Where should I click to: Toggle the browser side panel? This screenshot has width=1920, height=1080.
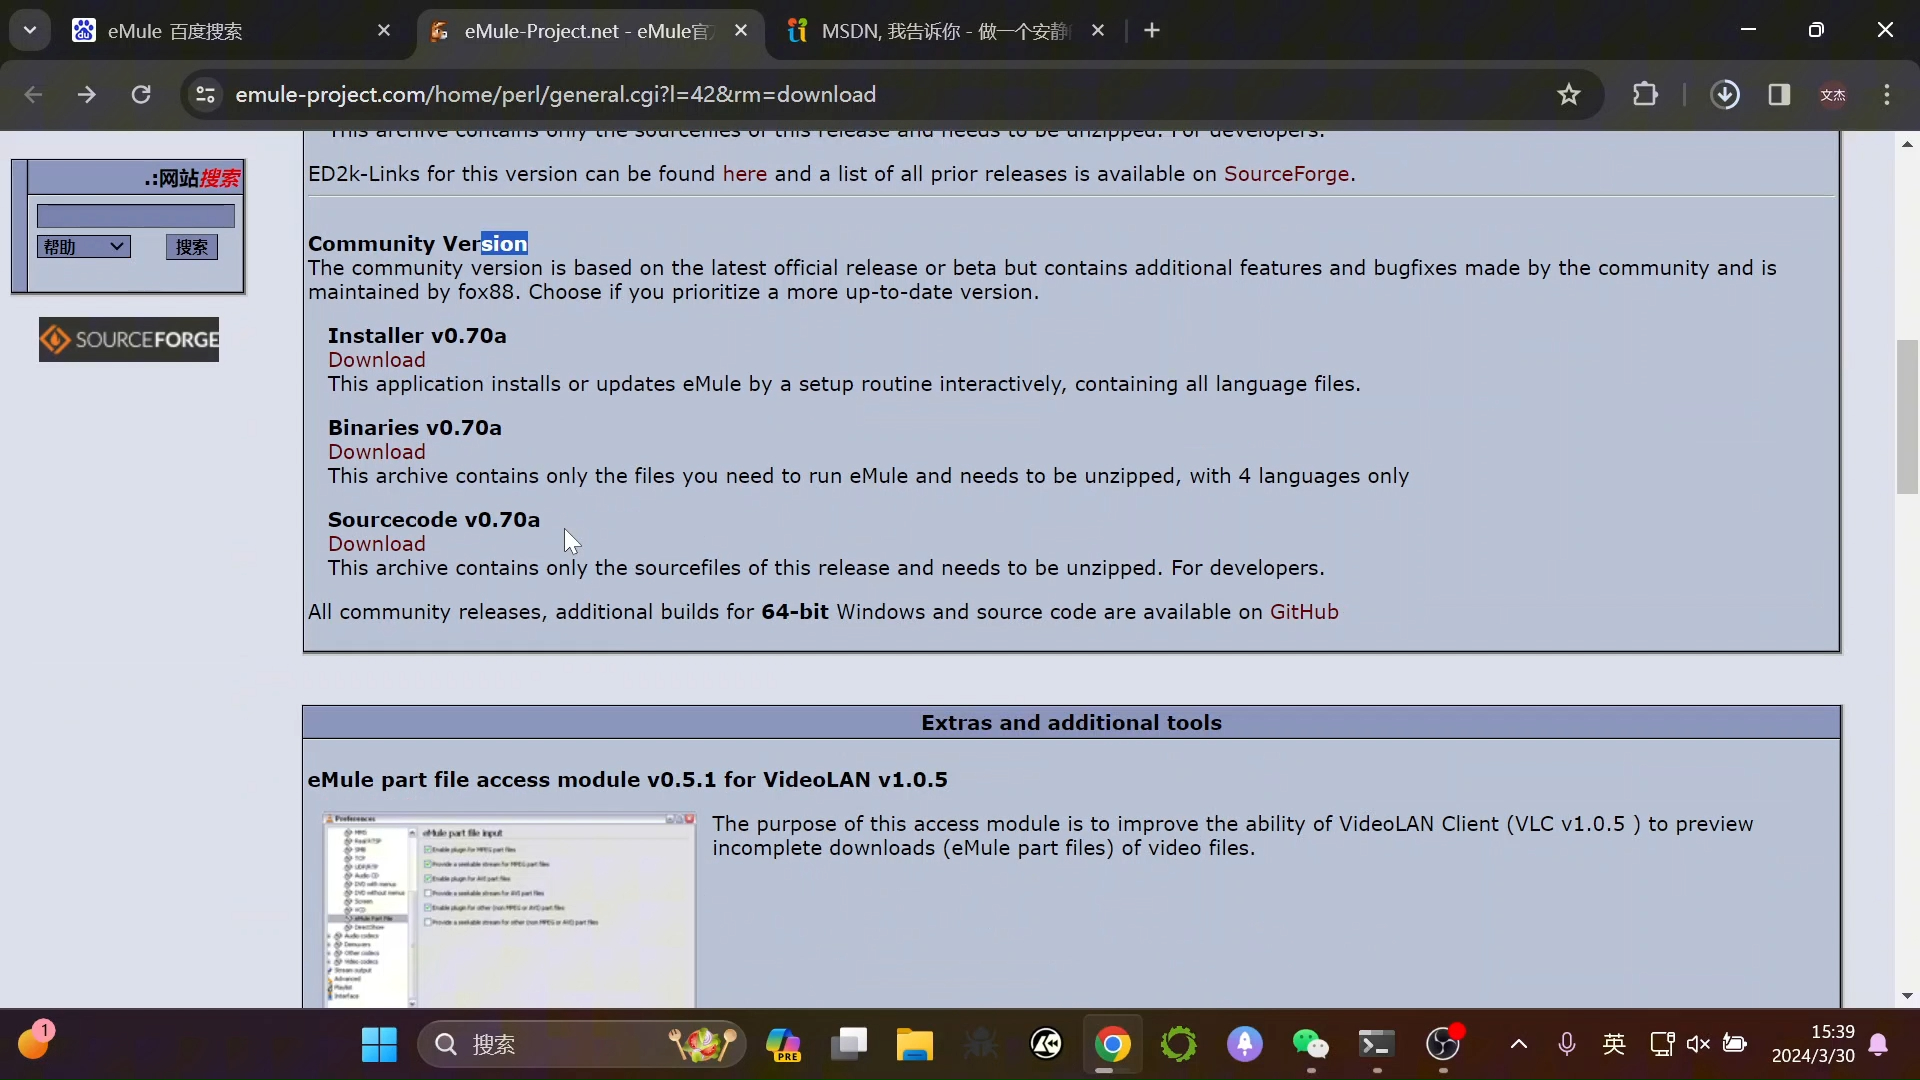(1779, 94)
